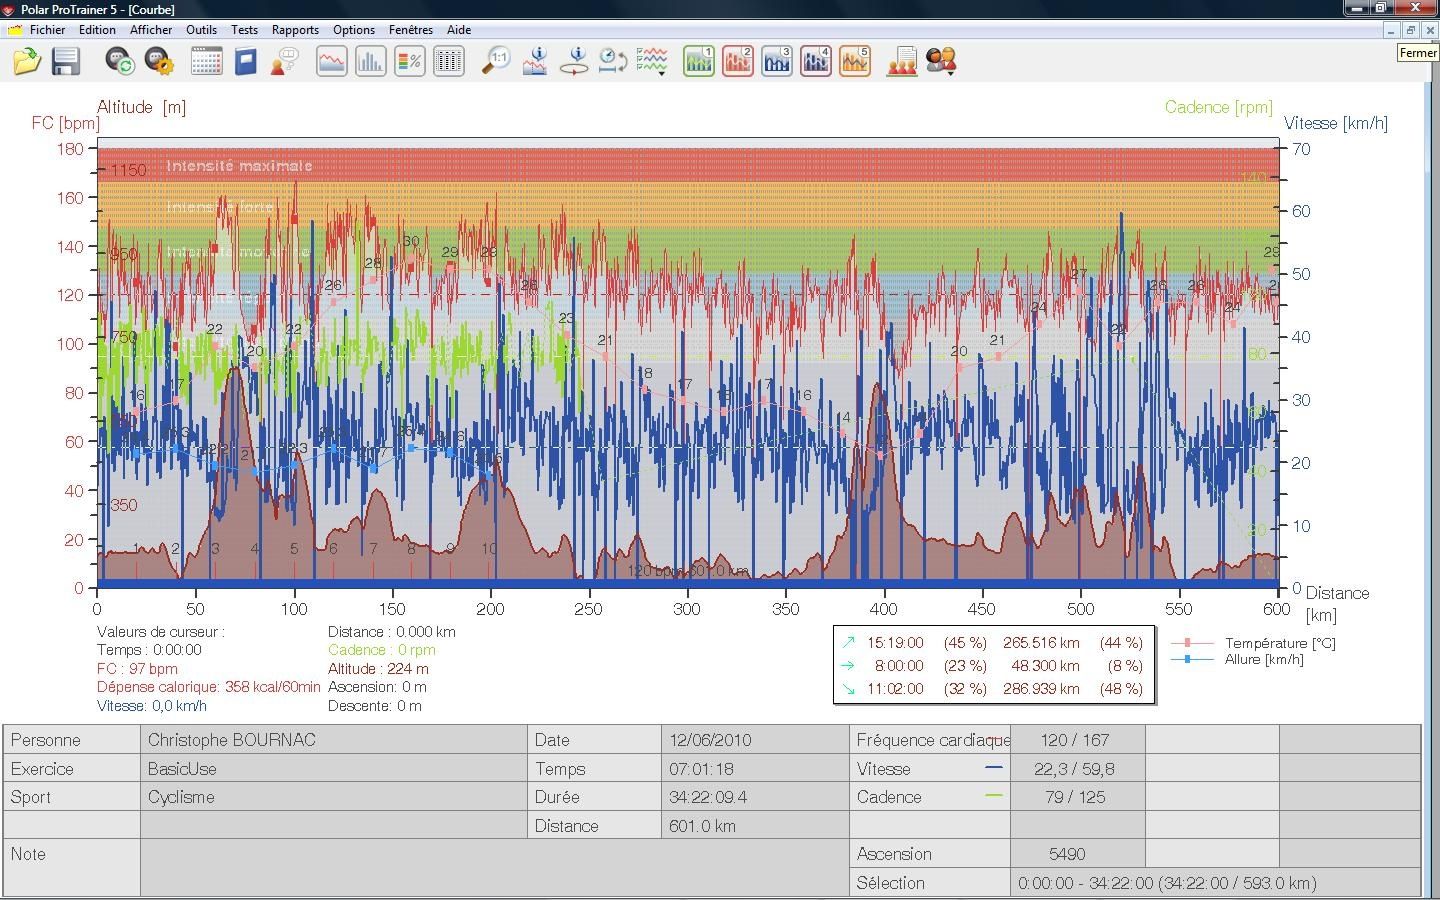1440x900 pixels.
Task: Click the team report icon
Action: (902, 61)
